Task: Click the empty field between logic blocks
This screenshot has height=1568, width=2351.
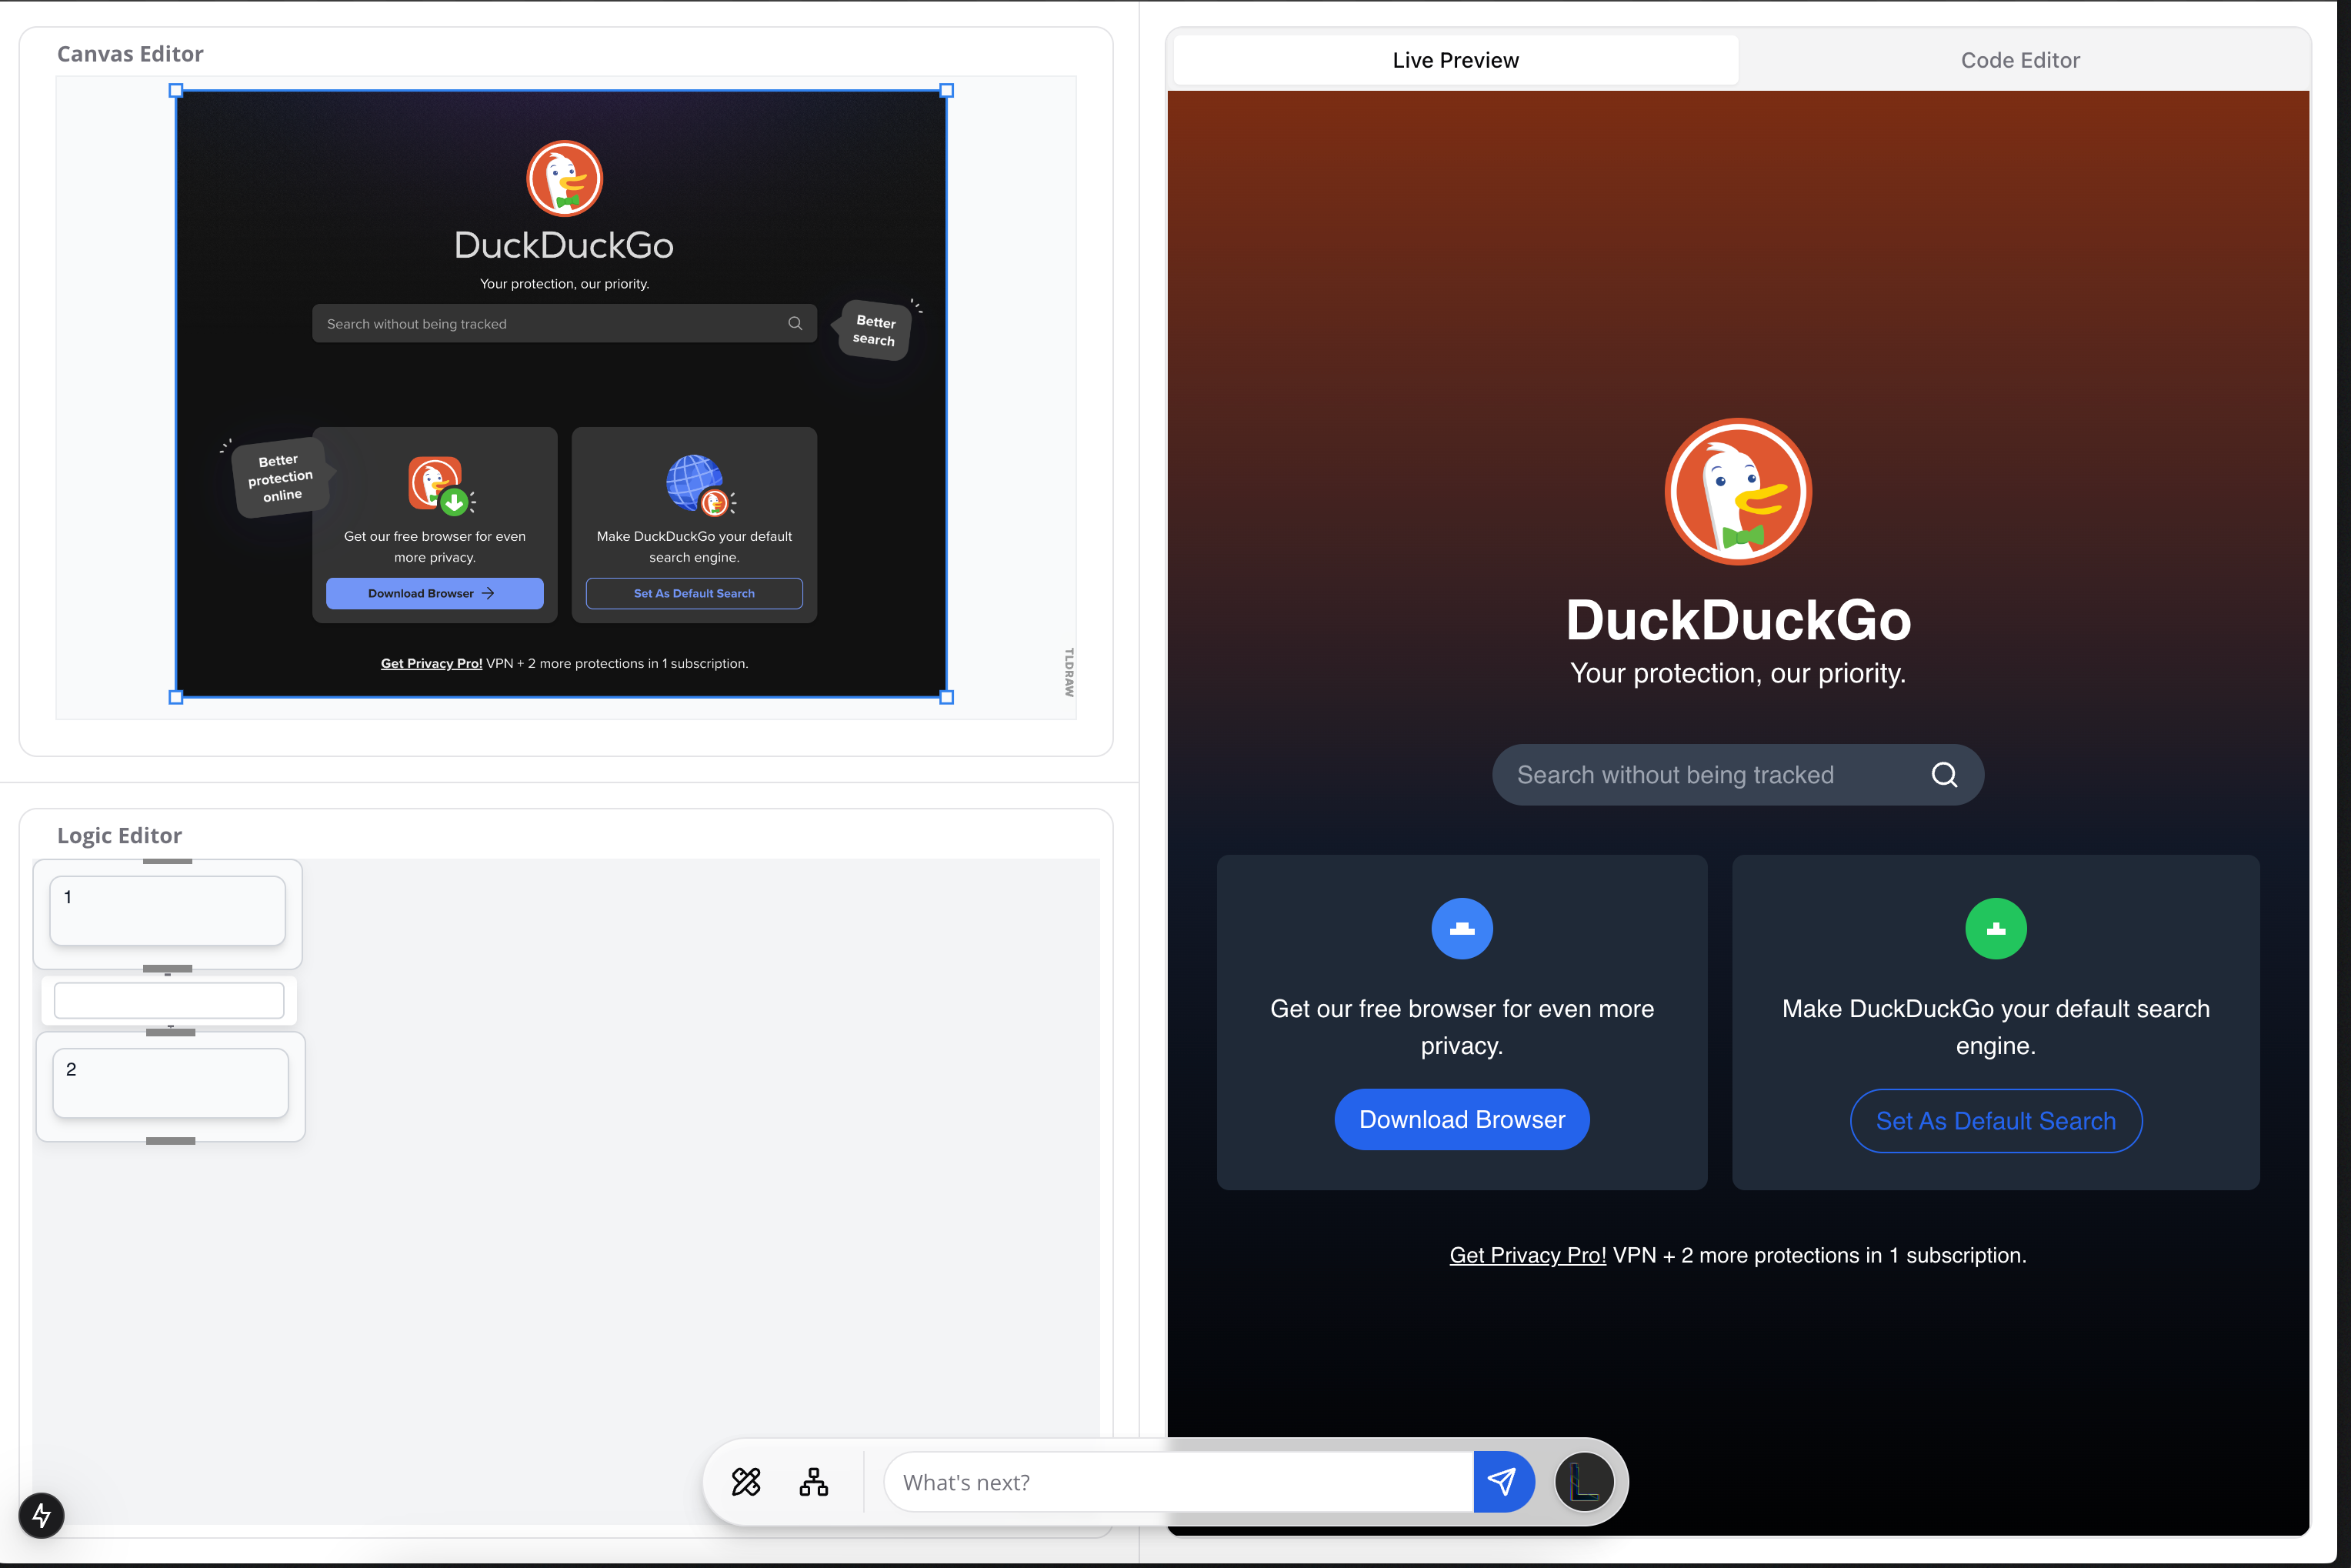Action: click(169, 1000)
